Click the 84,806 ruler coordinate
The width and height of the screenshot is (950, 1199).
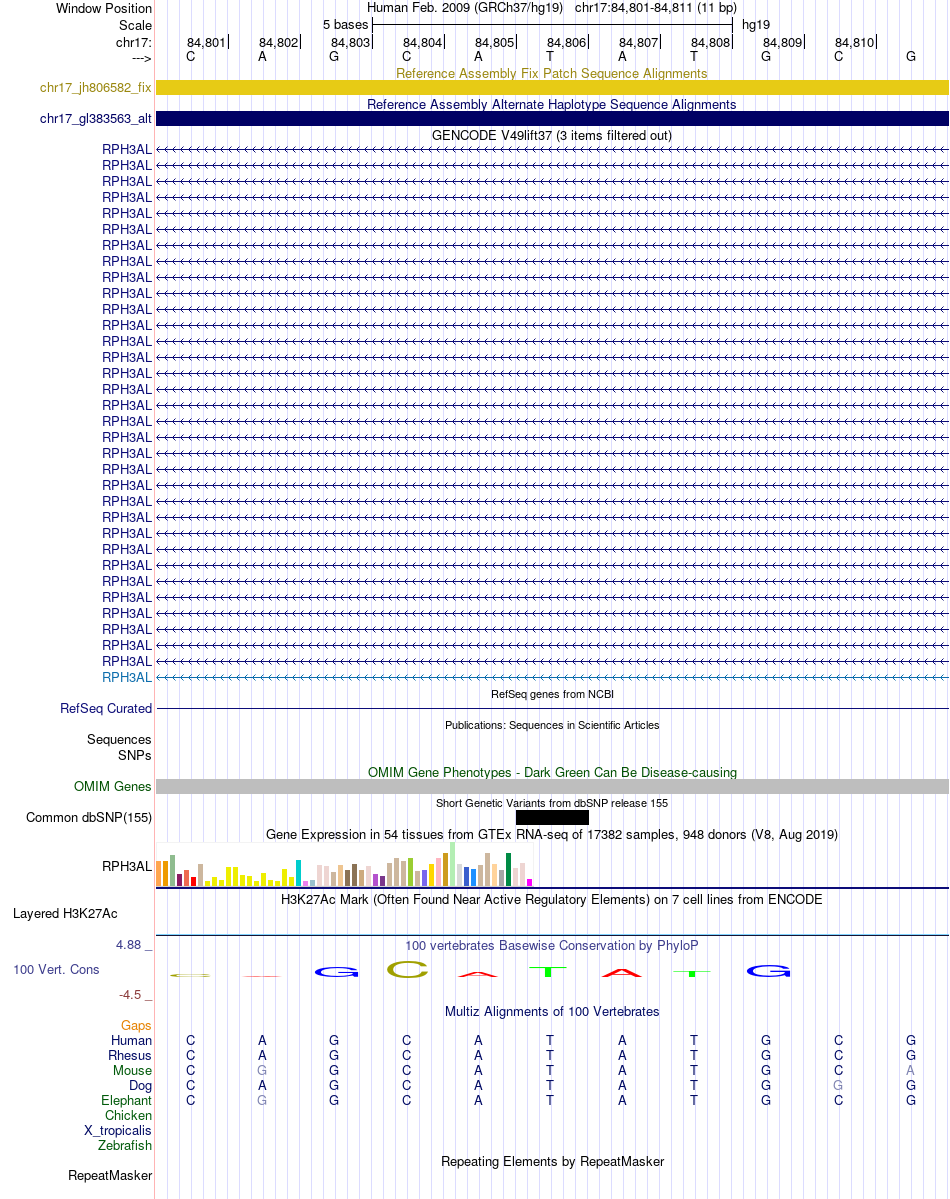coord(566,43)
